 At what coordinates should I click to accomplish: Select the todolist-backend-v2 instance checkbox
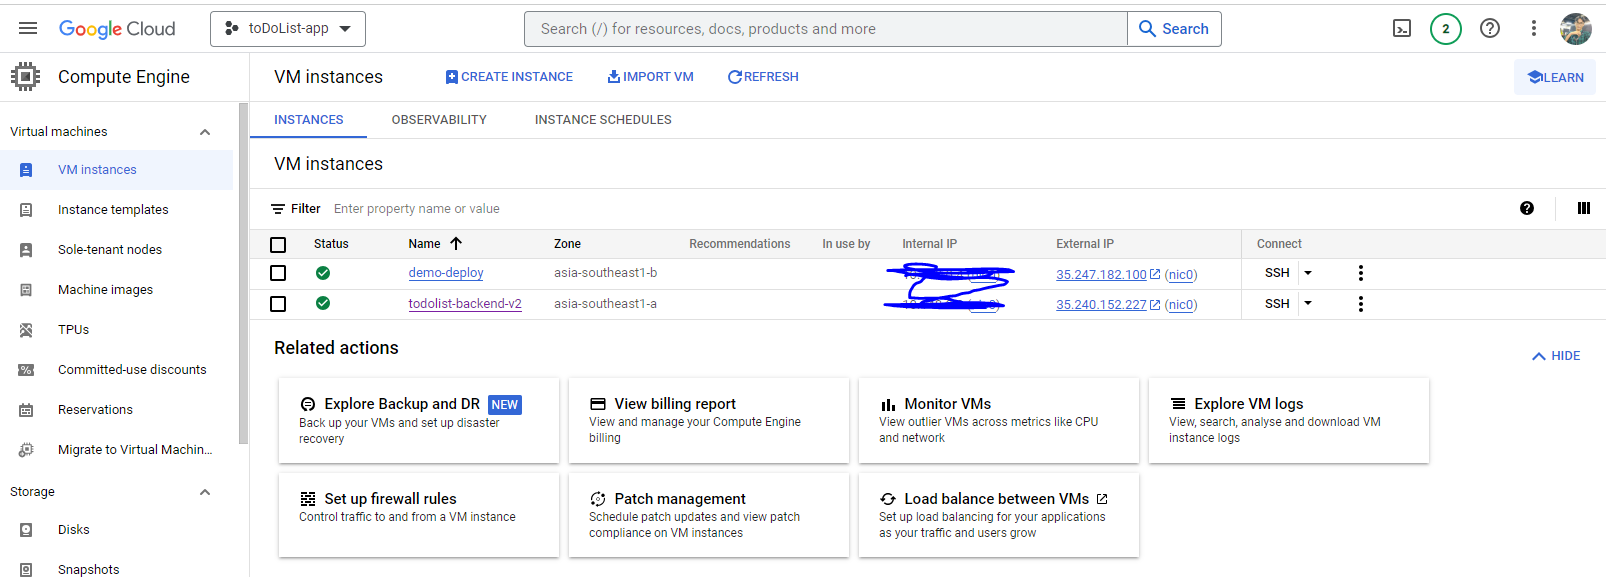click(278, 304)
